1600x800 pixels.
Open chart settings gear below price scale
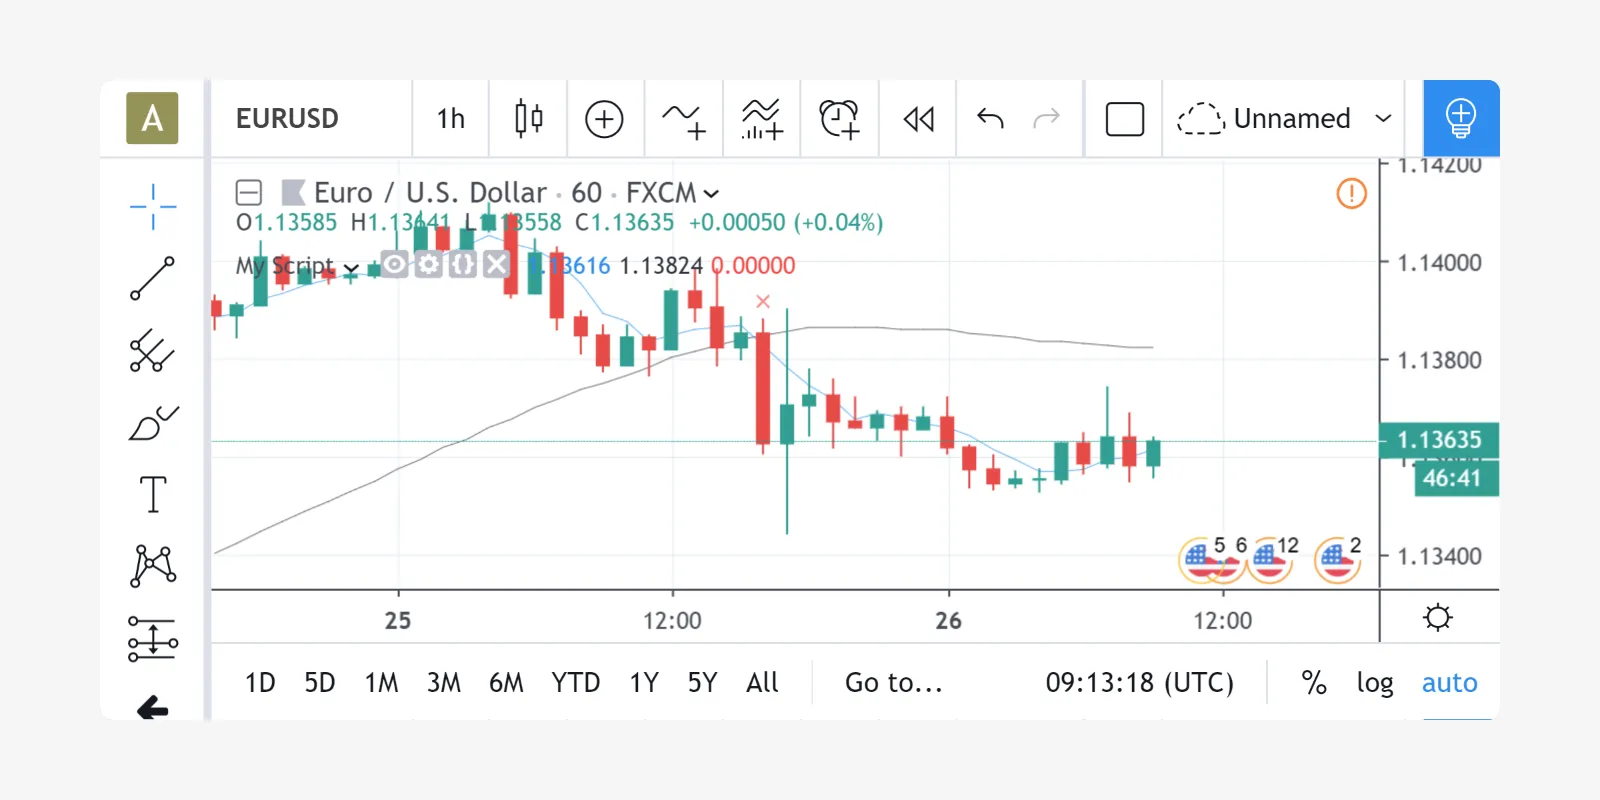tap(1438, 617)
